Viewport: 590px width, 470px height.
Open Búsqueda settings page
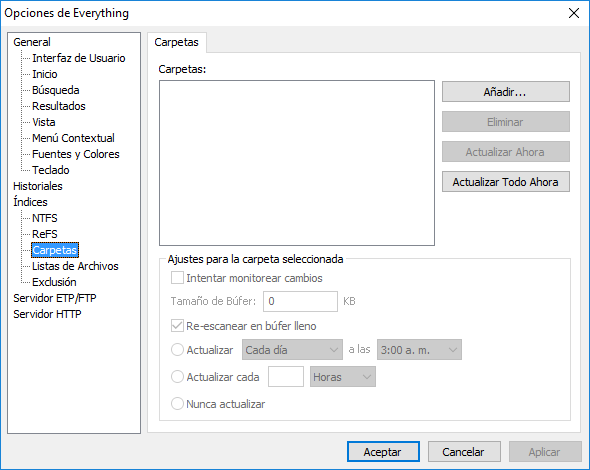pyautogui.click(x=56, y=90)
